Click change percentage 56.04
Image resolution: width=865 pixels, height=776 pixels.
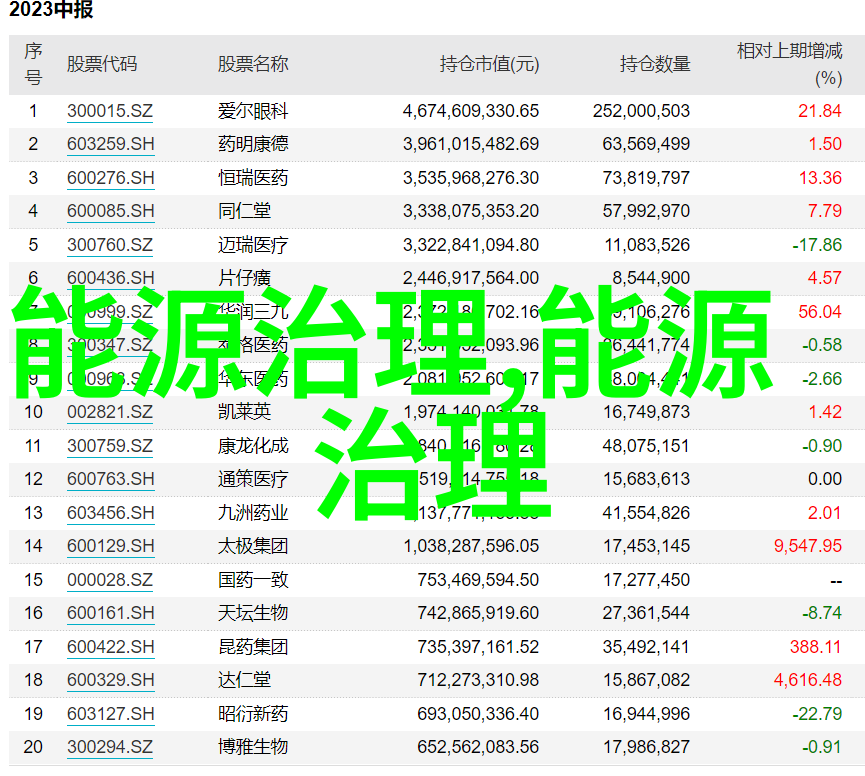[820, 312]
